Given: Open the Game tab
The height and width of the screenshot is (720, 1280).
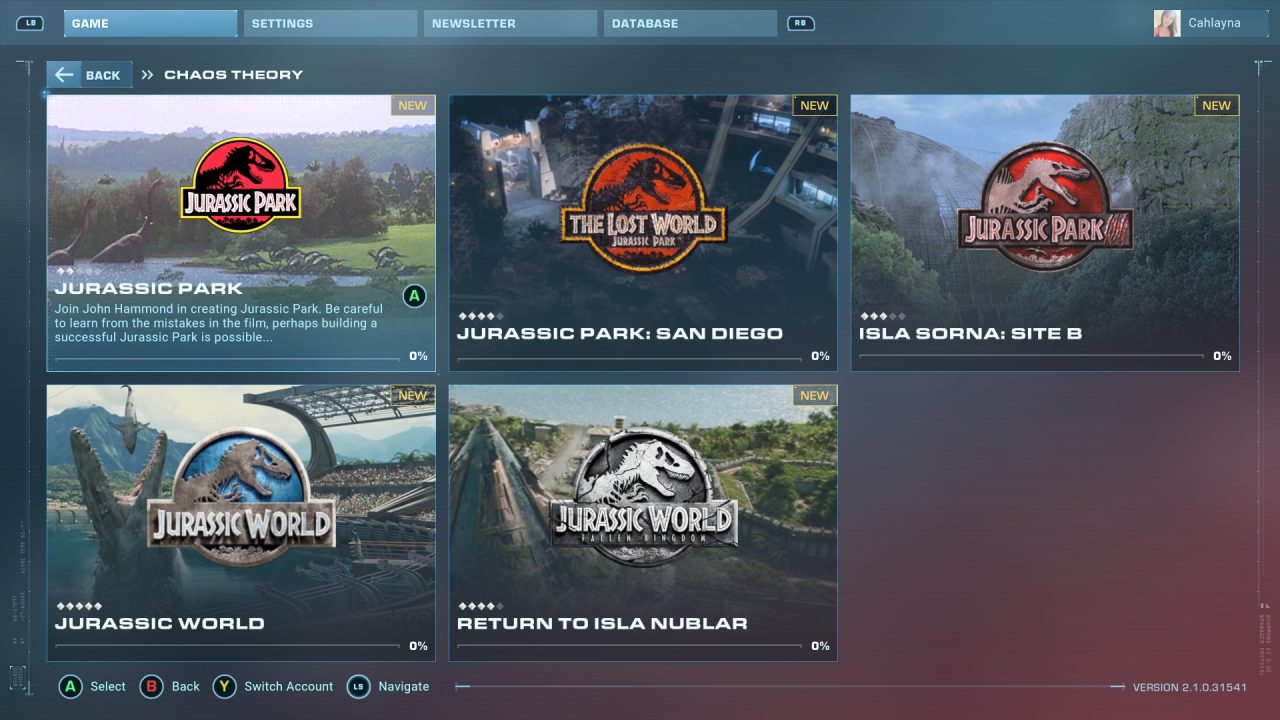Looking at the screenshot, I should click(150, 23).
